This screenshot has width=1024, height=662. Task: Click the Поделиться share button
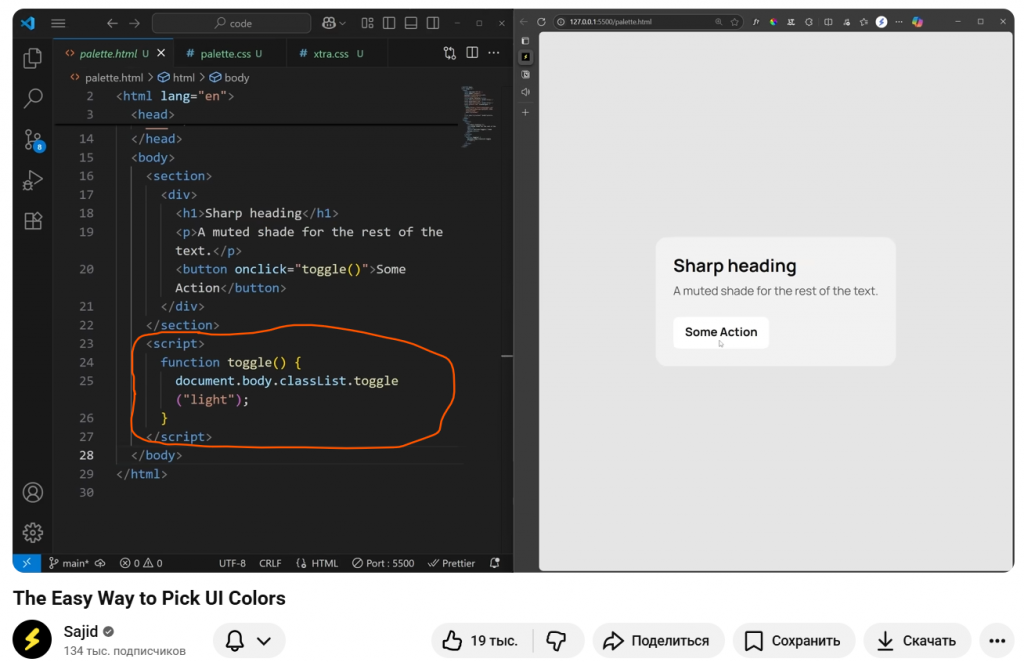658,641
